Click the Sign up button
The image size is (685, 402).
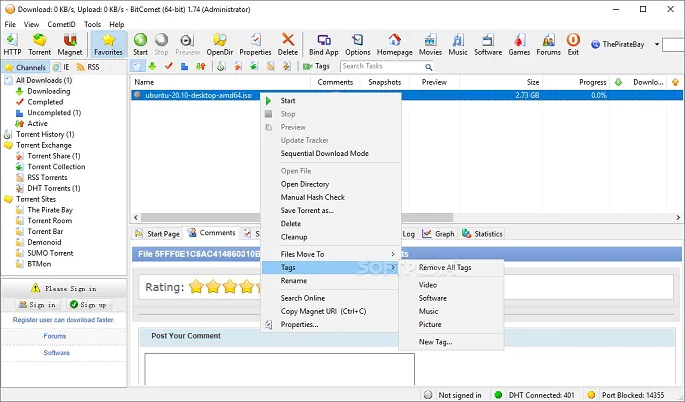(x=88, y=305)
